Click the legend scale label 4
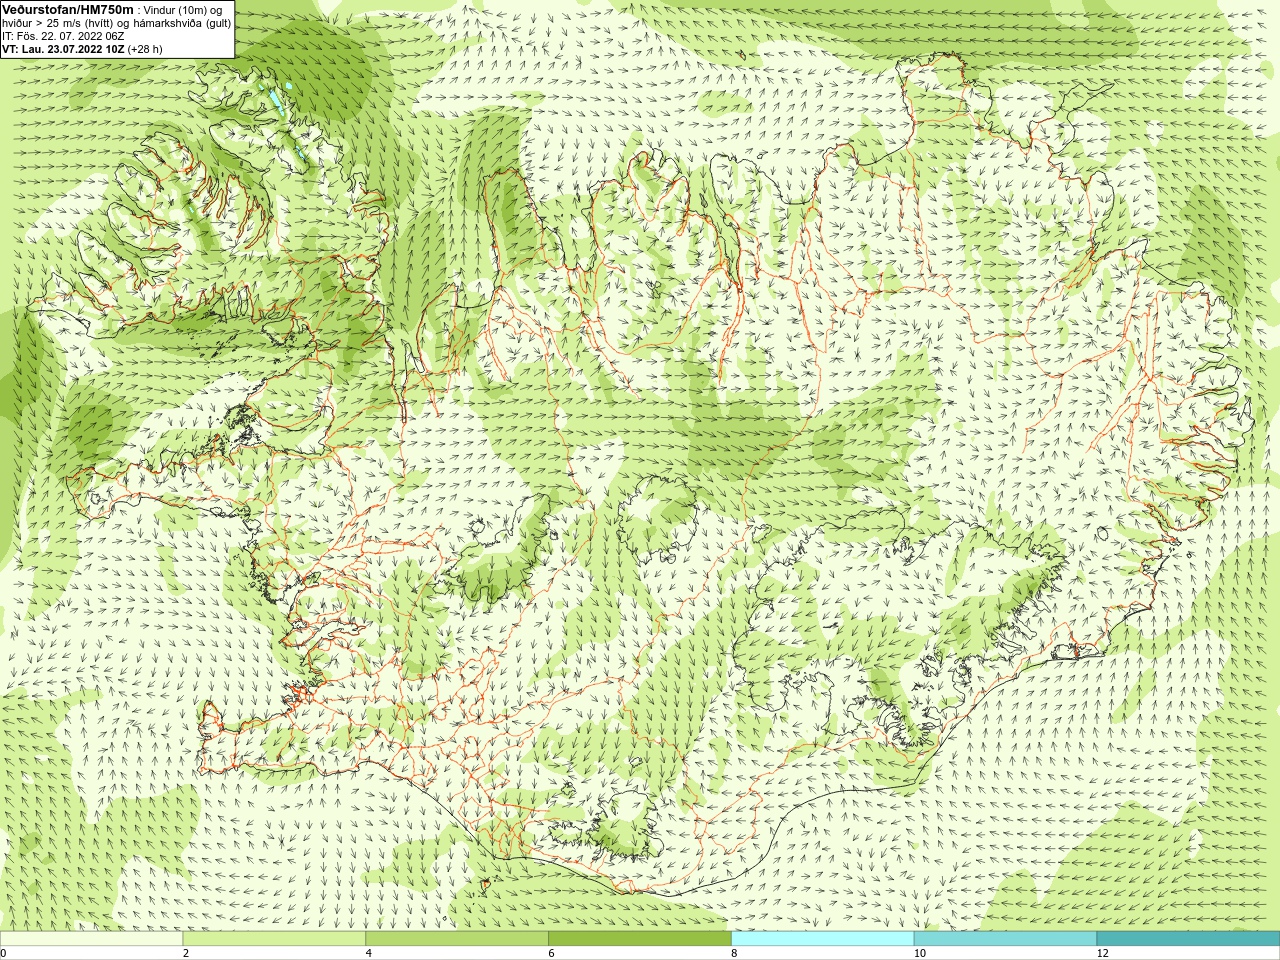Image resolution: width=1280 pixels, height=960 pixels. tap(369, 953)
